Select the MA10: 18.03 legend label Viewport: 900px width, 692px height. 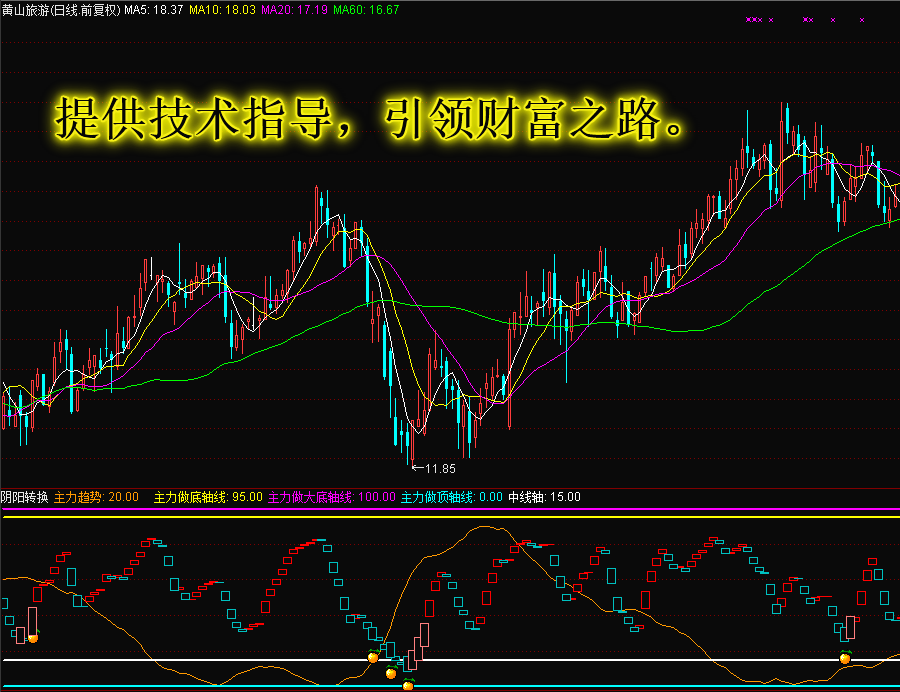tap(222, 10)
